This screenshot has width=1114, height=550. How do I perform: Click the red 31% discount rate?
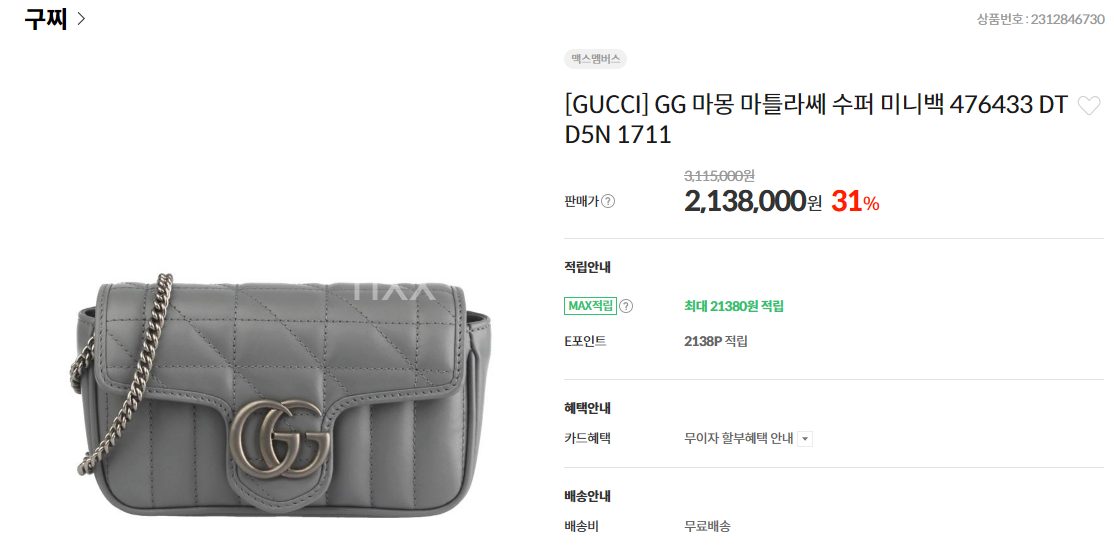click(855, 202)
